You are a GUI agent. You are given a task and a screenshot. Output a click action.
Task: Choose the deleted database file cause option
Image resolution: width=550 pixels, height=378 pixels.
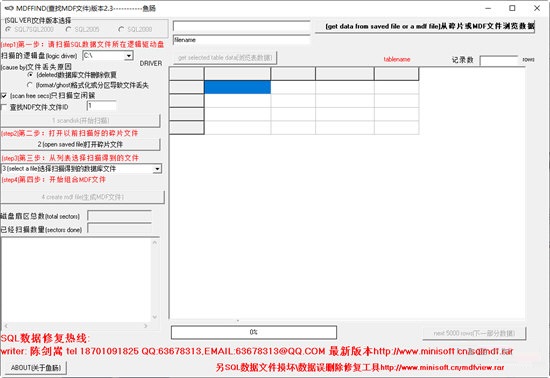point(30,75)
